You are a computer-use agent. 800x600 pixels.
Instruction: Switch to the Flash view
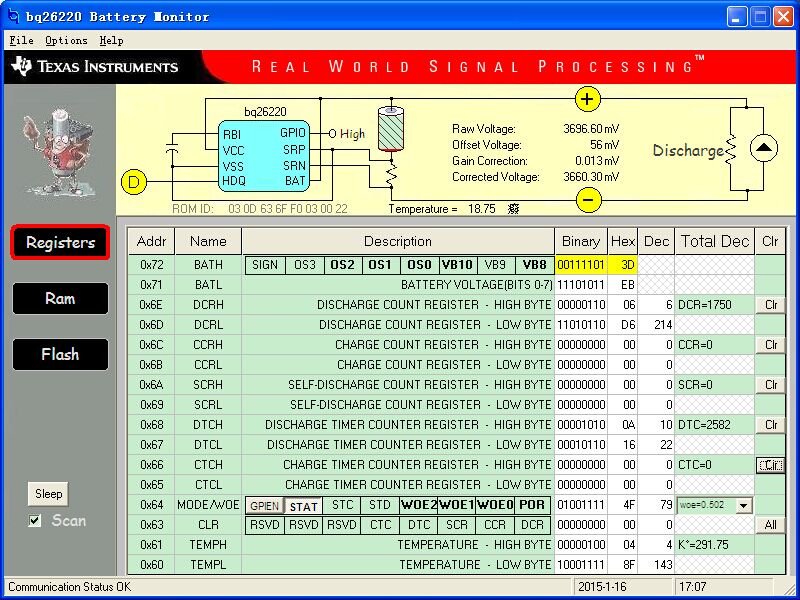click(60, 354)
